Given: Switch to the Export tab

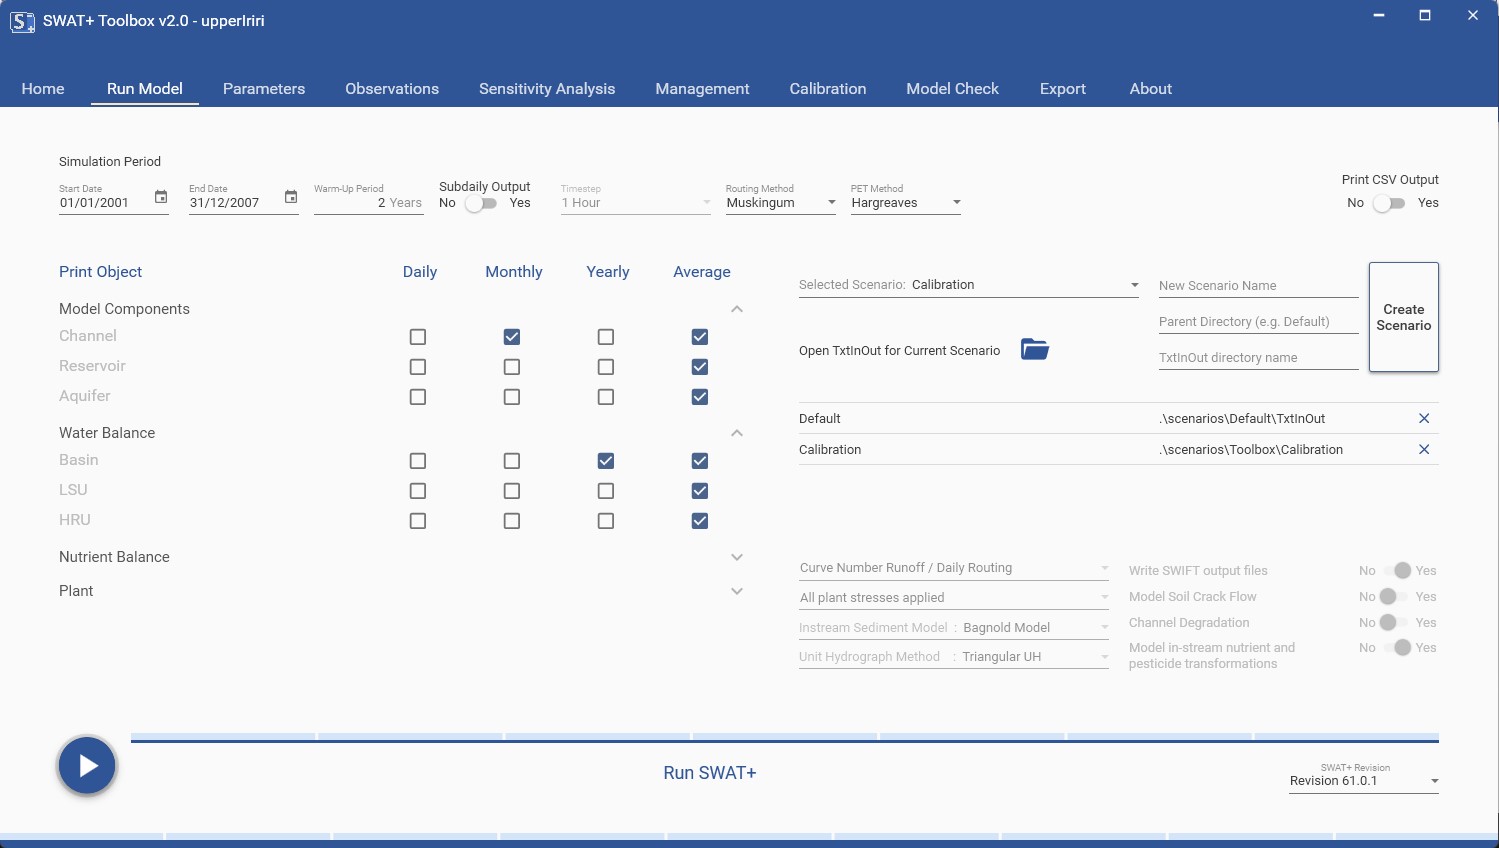Looking at the screenshot, I should (1063, 89).
